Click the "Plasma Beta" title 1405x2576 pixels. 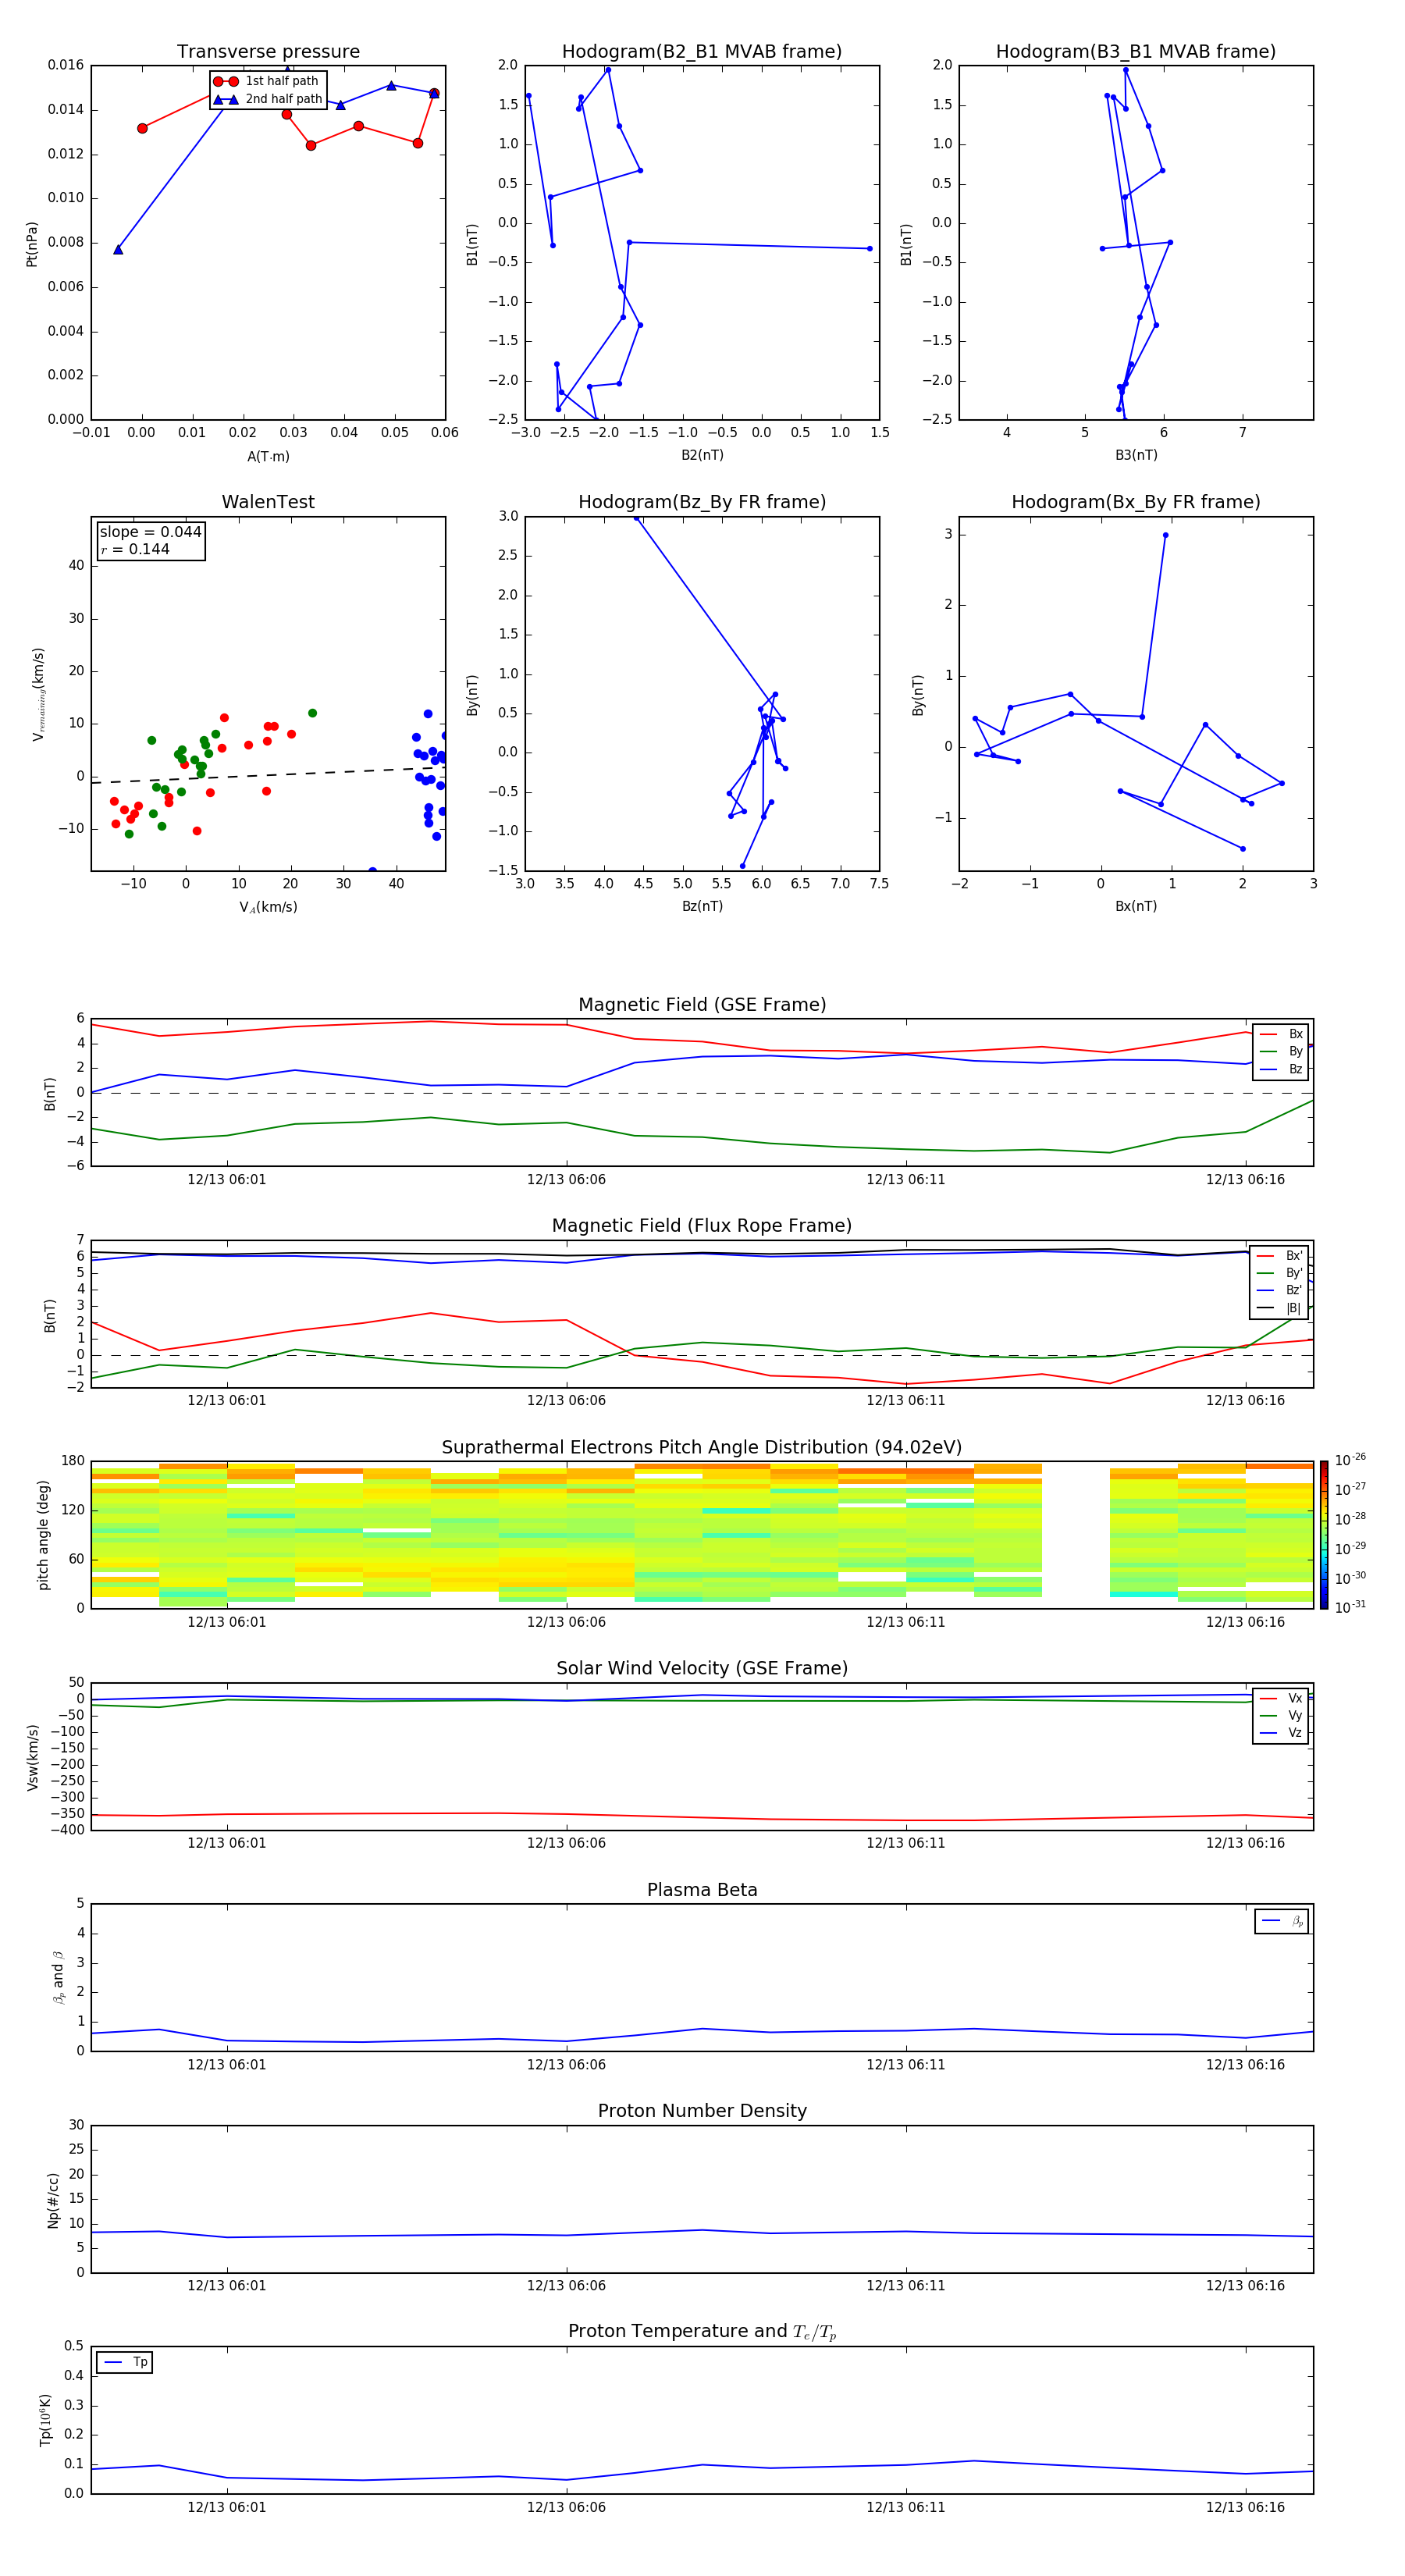[x=702, y=1890]
